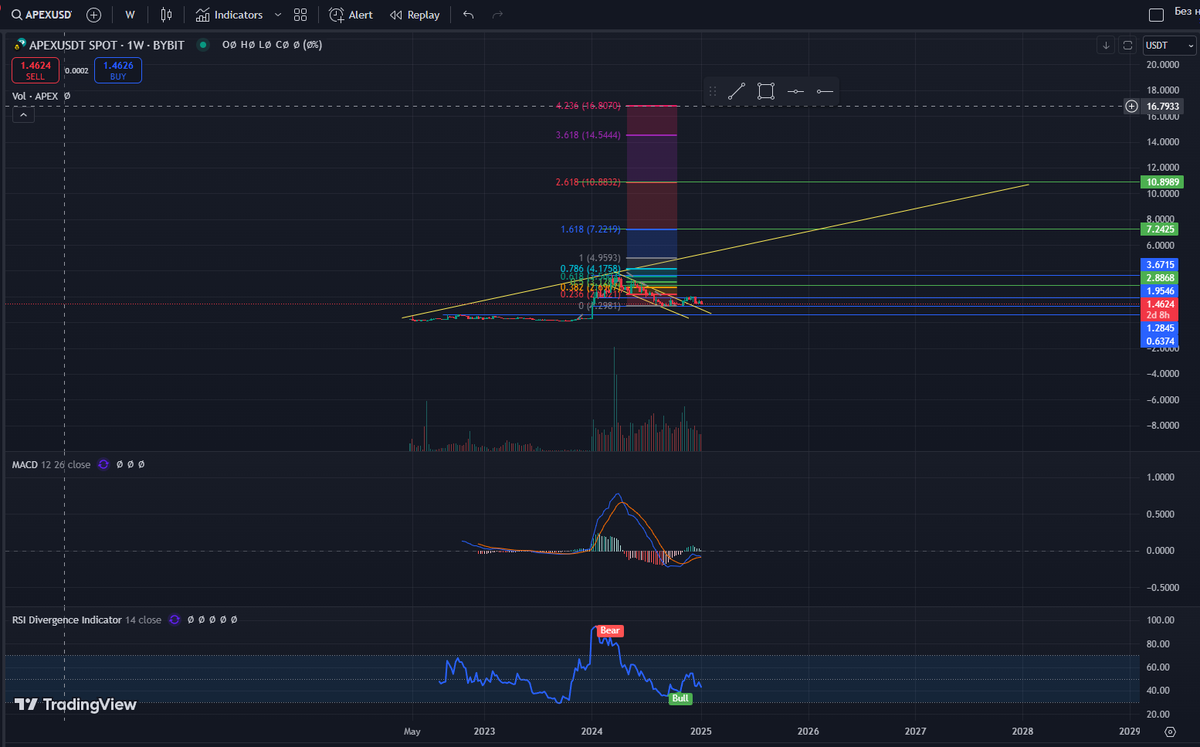Select horizontal line tool with center point
This screenshot has height=747, width=1200.
pos(795,91)
